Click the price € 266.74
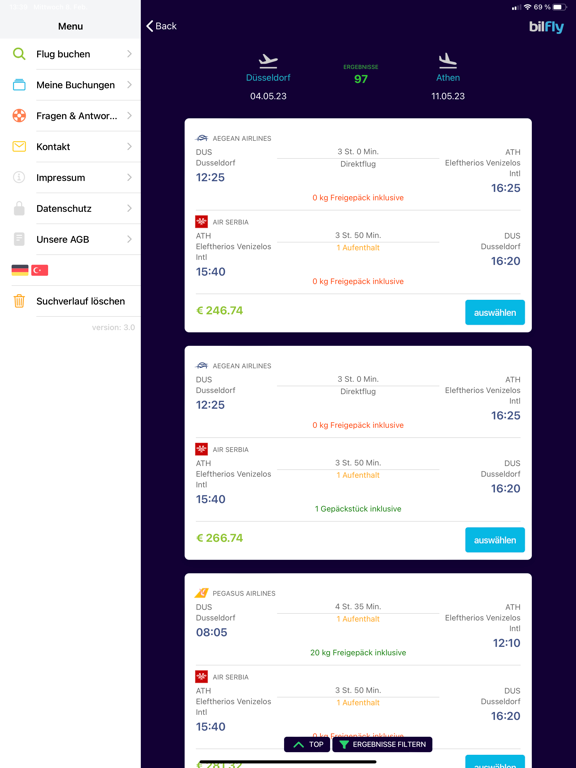The image size is (576, 768). pos(219,537)
